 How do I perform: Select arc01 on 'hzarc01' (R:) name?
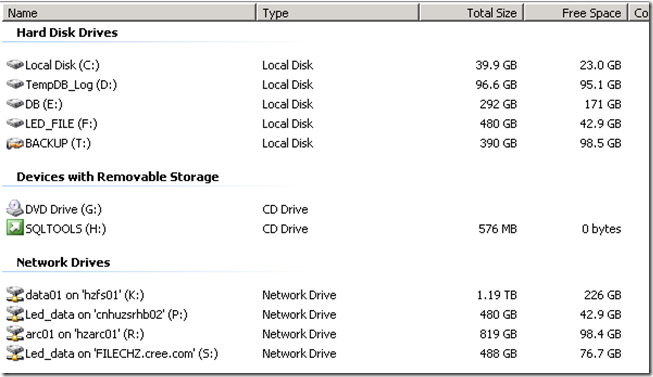(85, 334)
